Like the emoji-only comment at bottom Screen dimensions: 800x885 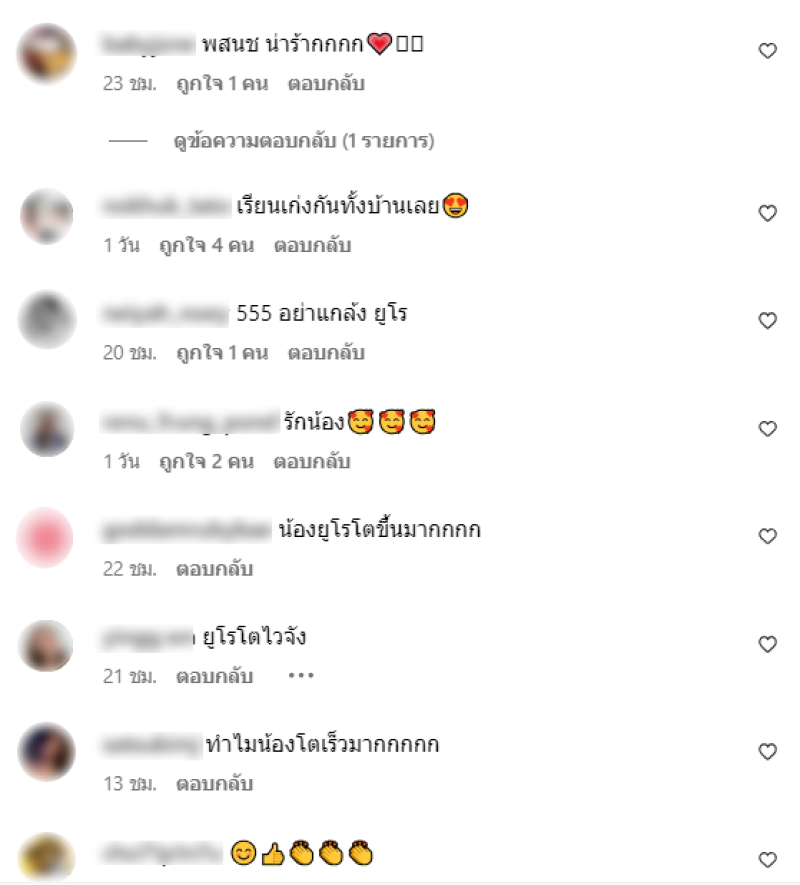click(x=767, y=860)
